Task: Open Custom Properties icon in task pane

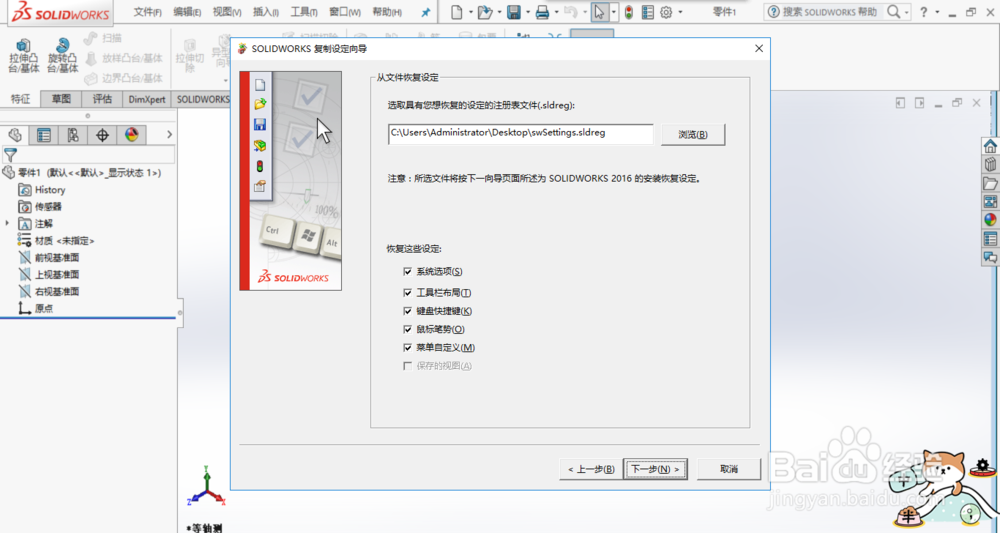Action: pos(990,238)
